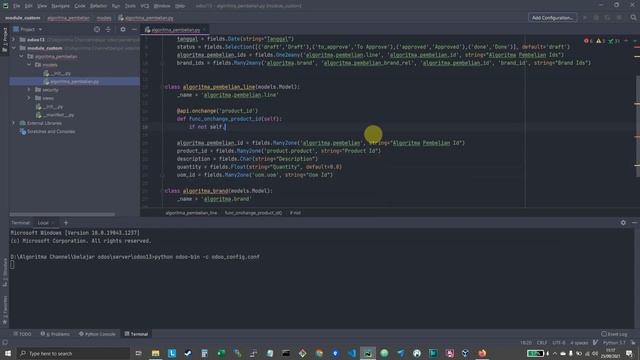Viewport: 640px width, 360px height.
Task: Open the Code menu
Action: 80,6
